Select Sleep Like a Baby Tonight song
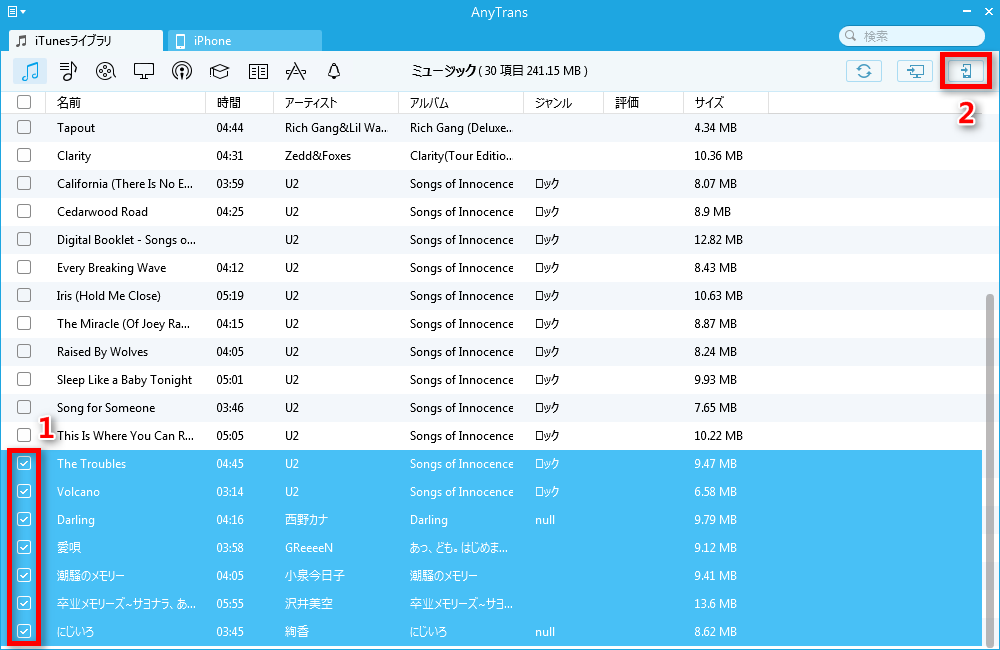Viewport: 1000px width, 650px height. [x=124, y=380]
